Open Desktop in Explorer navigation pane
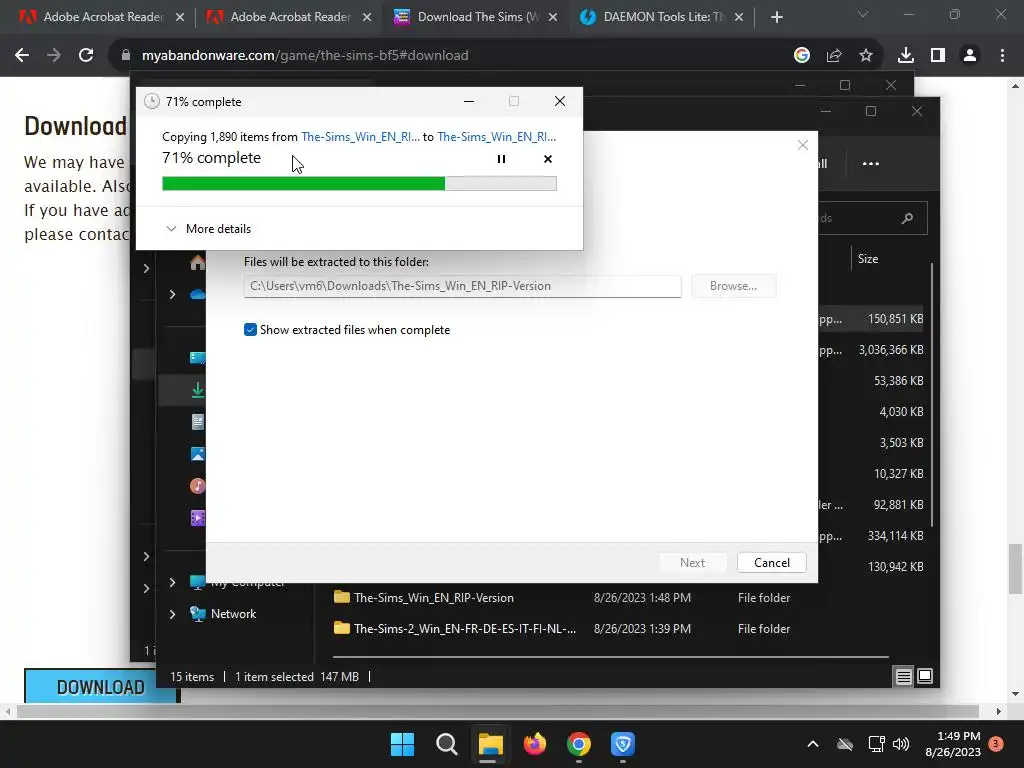Screen dimensions: 1024x768 point(198,357)
